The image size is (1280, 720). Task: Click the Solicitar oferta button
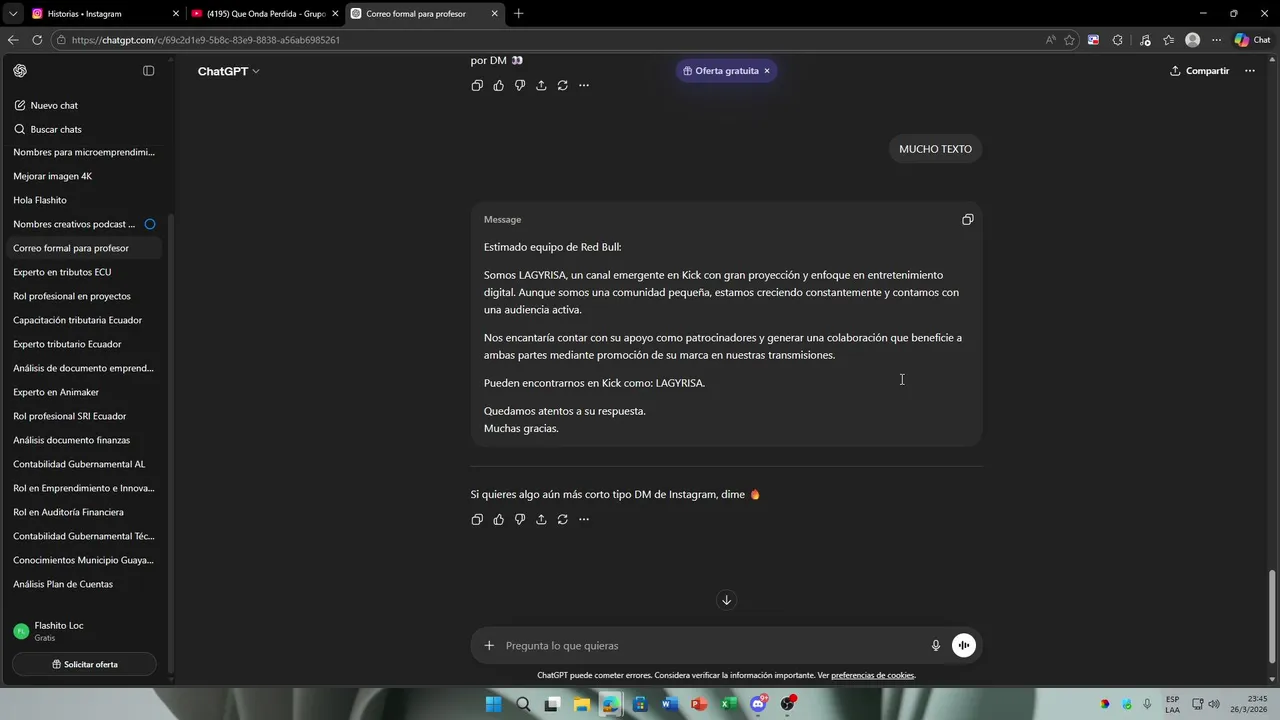(84, 664)
